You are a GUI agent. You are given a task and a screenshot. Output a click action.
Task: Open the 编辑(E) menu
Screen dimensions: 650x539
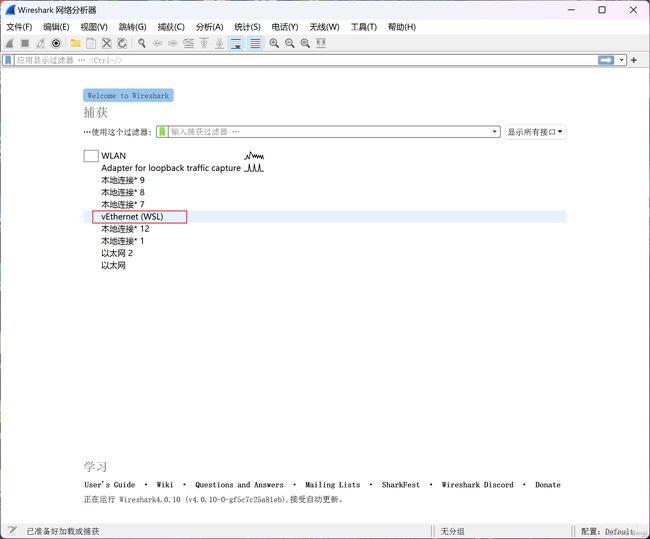point(56,27)
